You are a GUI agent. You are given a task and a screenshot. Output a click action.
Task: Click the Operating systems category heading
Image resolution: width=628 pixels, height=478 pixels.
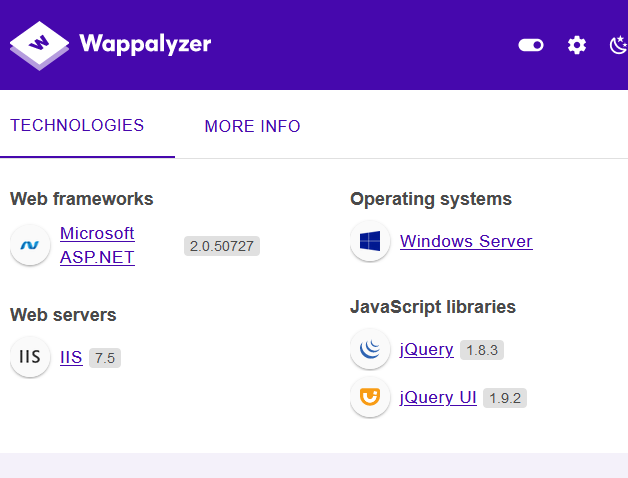pyautogui.click(x=431, y=199)
